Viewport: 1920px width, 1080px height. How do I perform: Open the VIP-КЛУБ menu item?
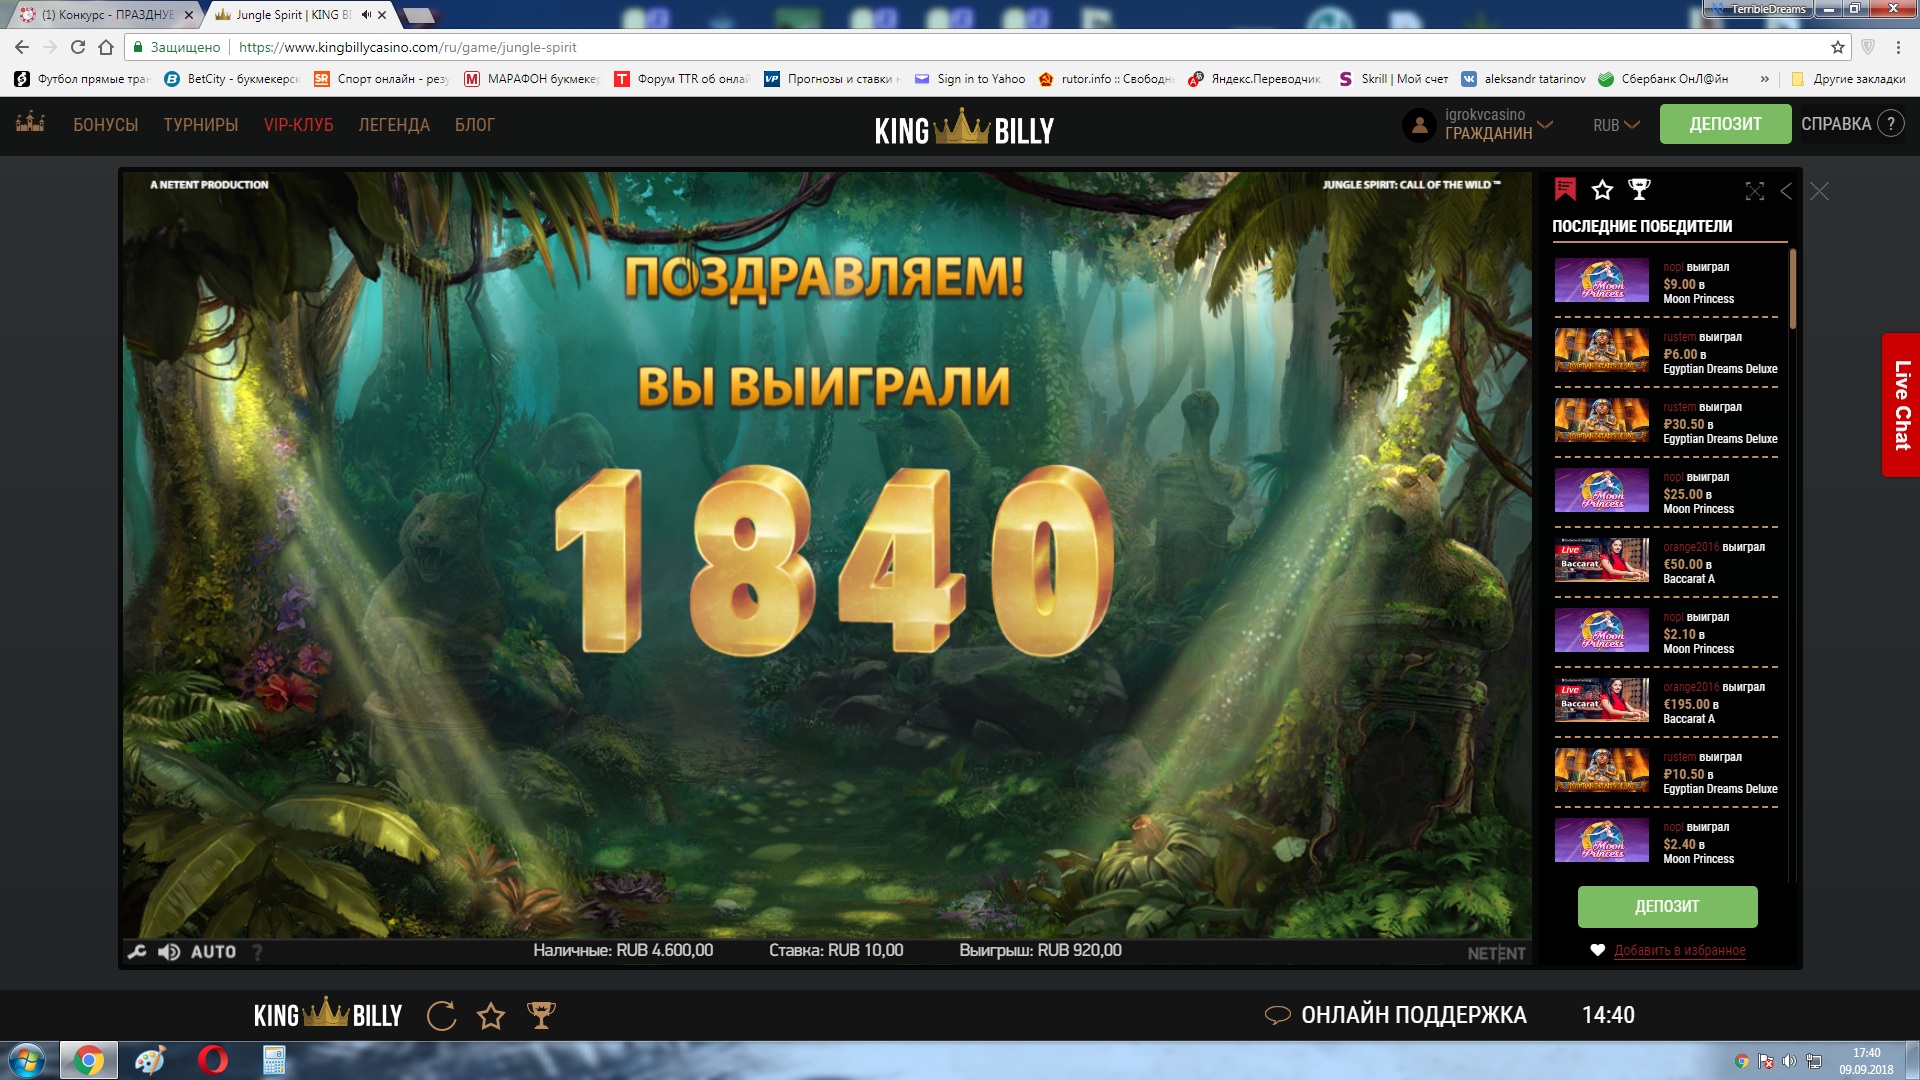(298, 125)
